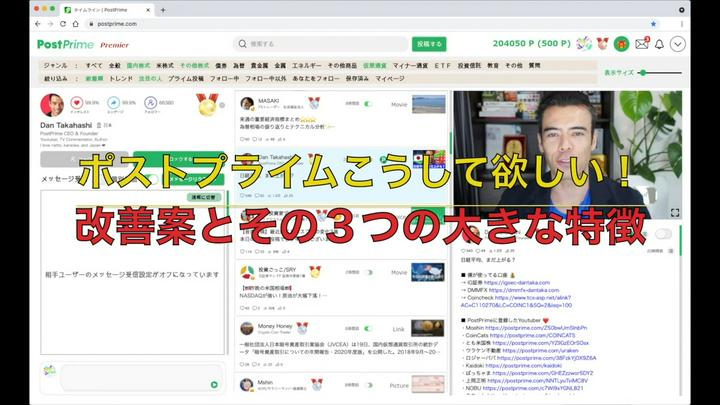Viewport: 720px width, 405px height.
Task: Click the search input field
Action: (x=321, y=44)
